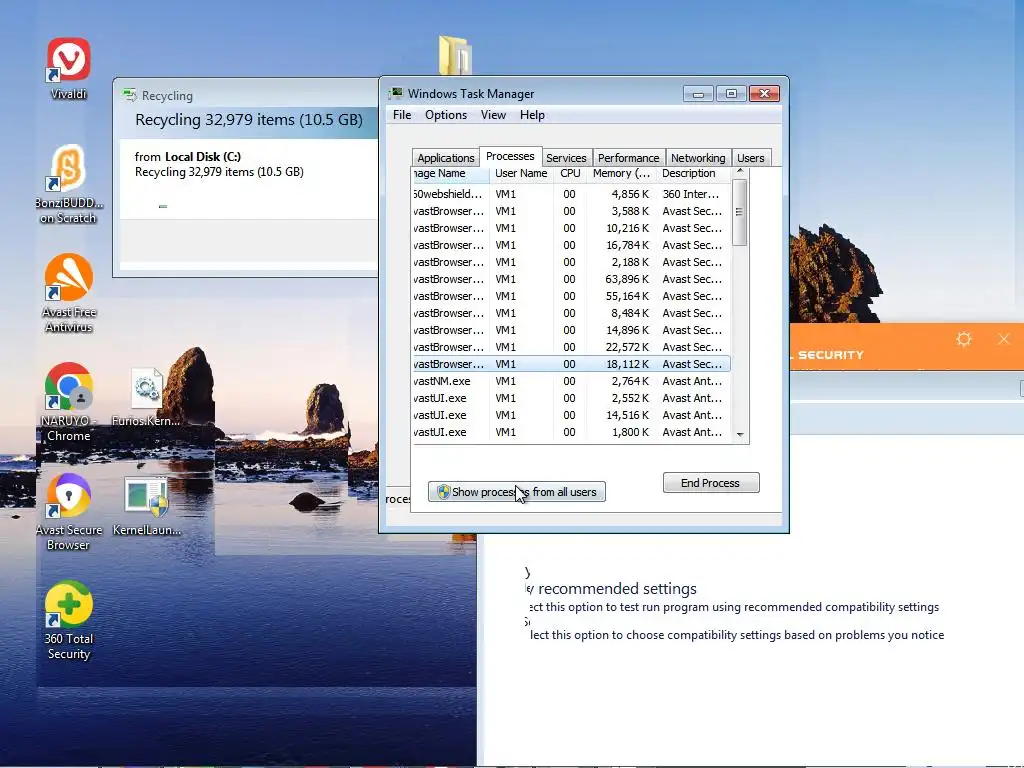Select AvastBrowser process using 2,188 K
This screenshot has height=768, width=1024.
[571, 262]
